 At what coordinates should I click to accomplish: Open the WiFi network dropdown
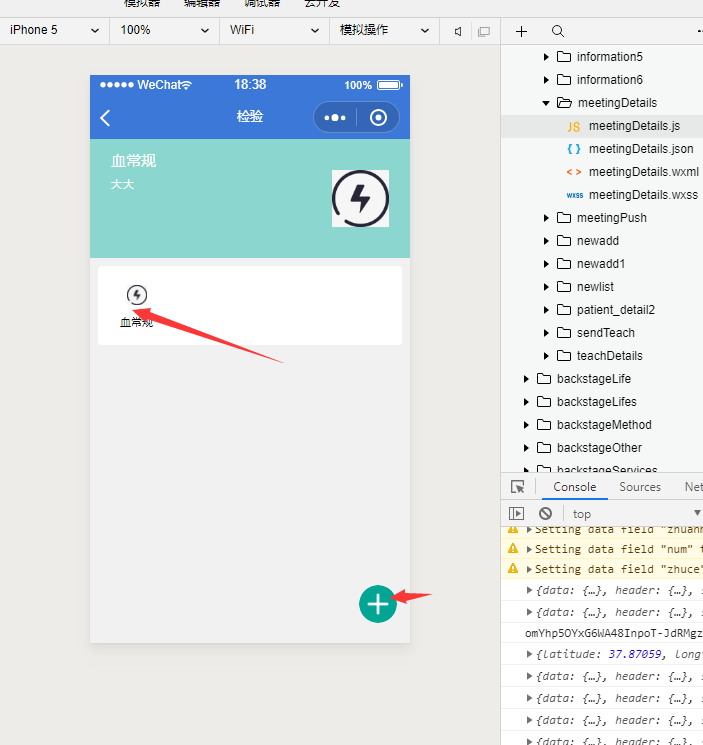tap(274, 30)
